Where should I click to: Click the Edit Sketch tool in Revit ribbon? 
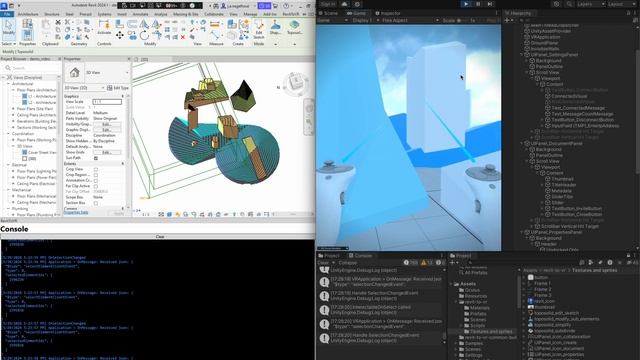[x=259, y=29]
